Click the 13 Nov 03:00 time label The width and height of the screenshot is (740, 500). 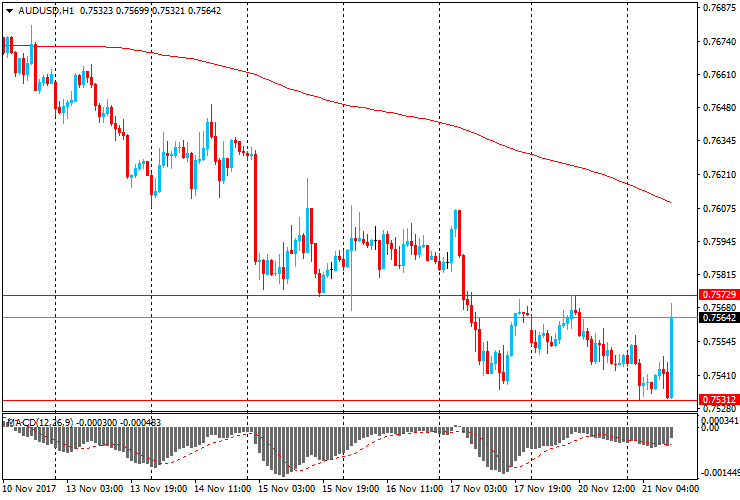click(x=94, y=488)
